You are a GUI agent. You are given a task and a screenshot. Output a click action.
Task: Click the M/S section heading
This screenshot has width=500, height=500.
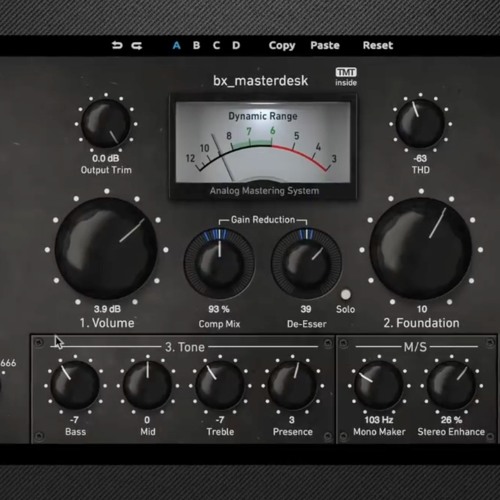(x=415, y=347)
